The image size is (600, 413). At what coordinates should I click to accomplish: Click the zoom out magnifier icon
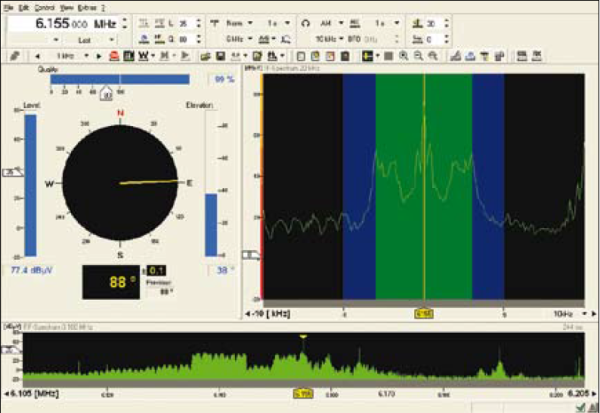coord(417,53)
